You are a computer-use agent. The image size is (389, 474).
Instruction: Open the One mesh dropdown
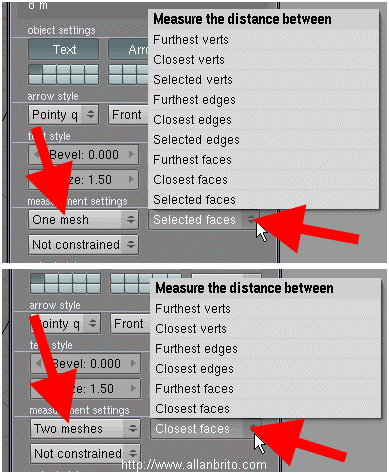click(83, 220)
